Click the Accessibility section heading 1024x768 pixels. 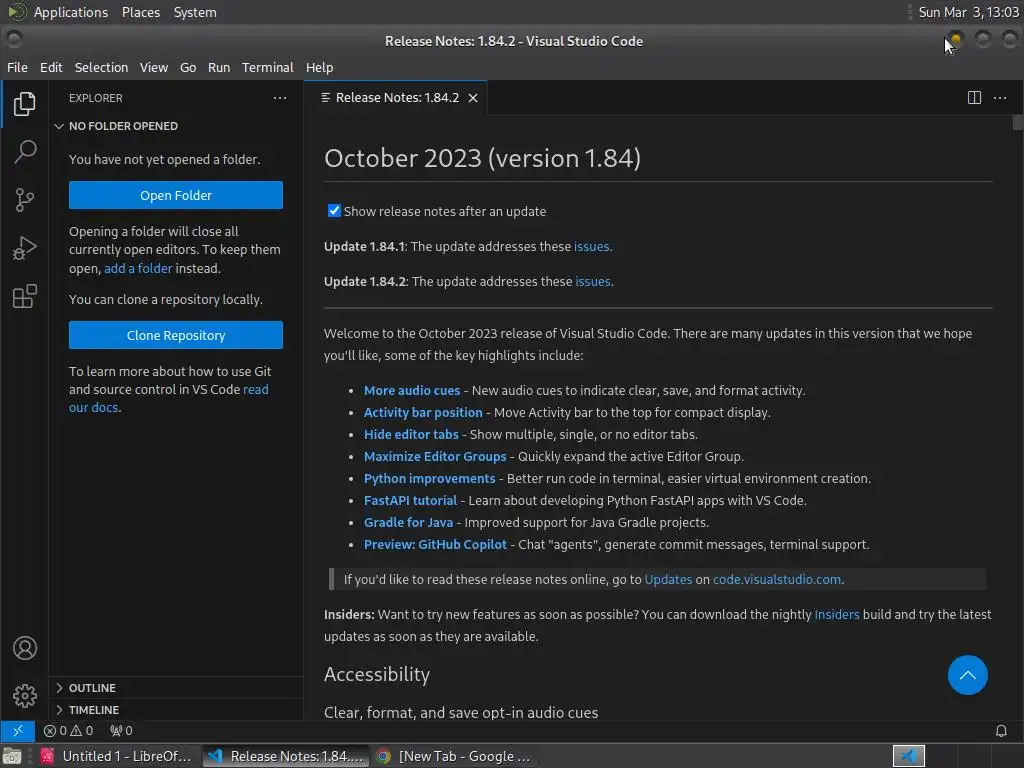point(377,674)
